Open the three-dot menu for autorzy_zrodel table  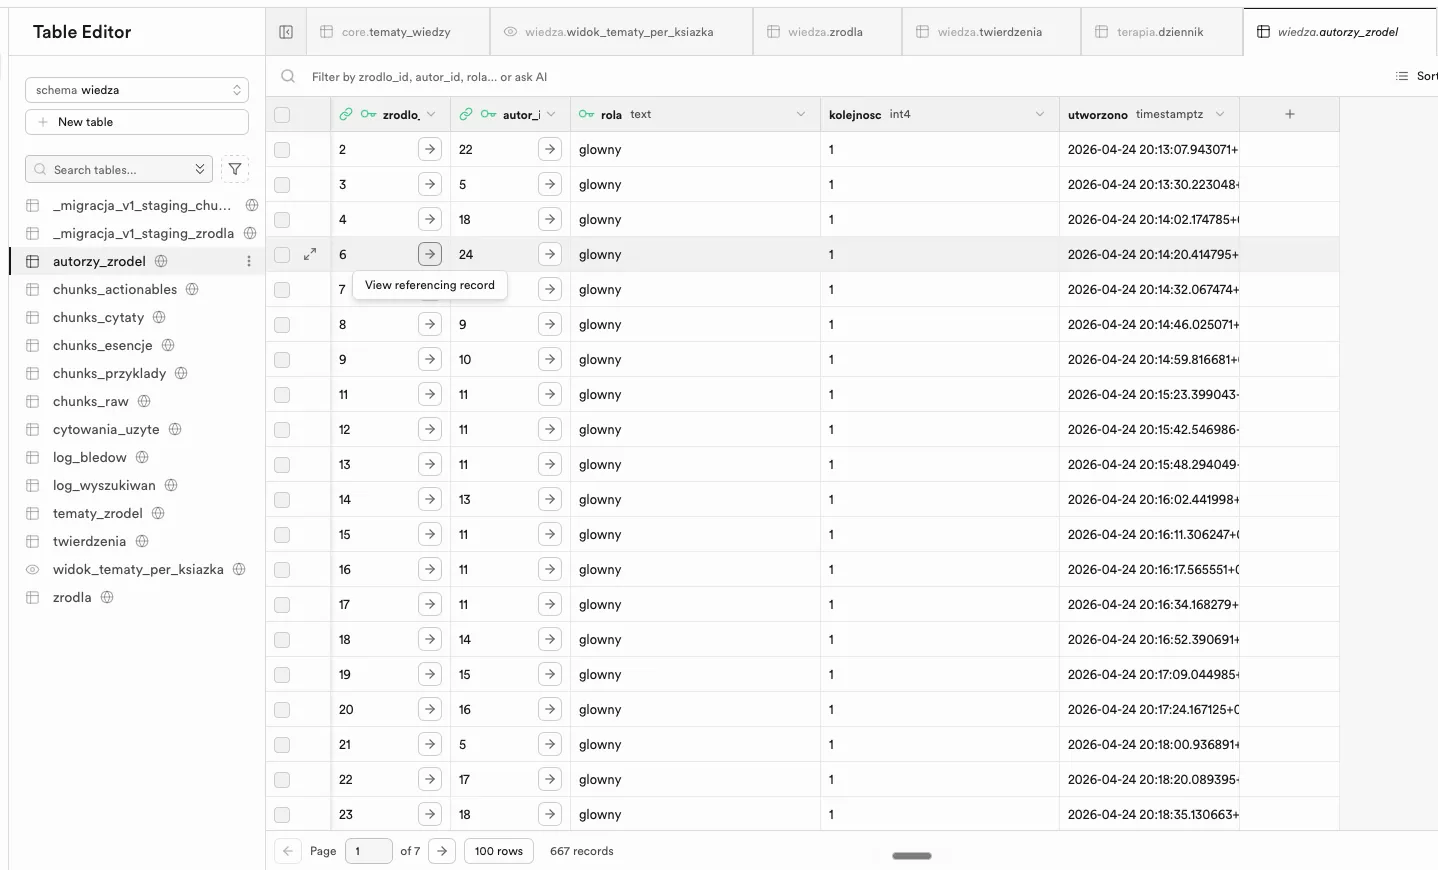click(x=249, y=261)
